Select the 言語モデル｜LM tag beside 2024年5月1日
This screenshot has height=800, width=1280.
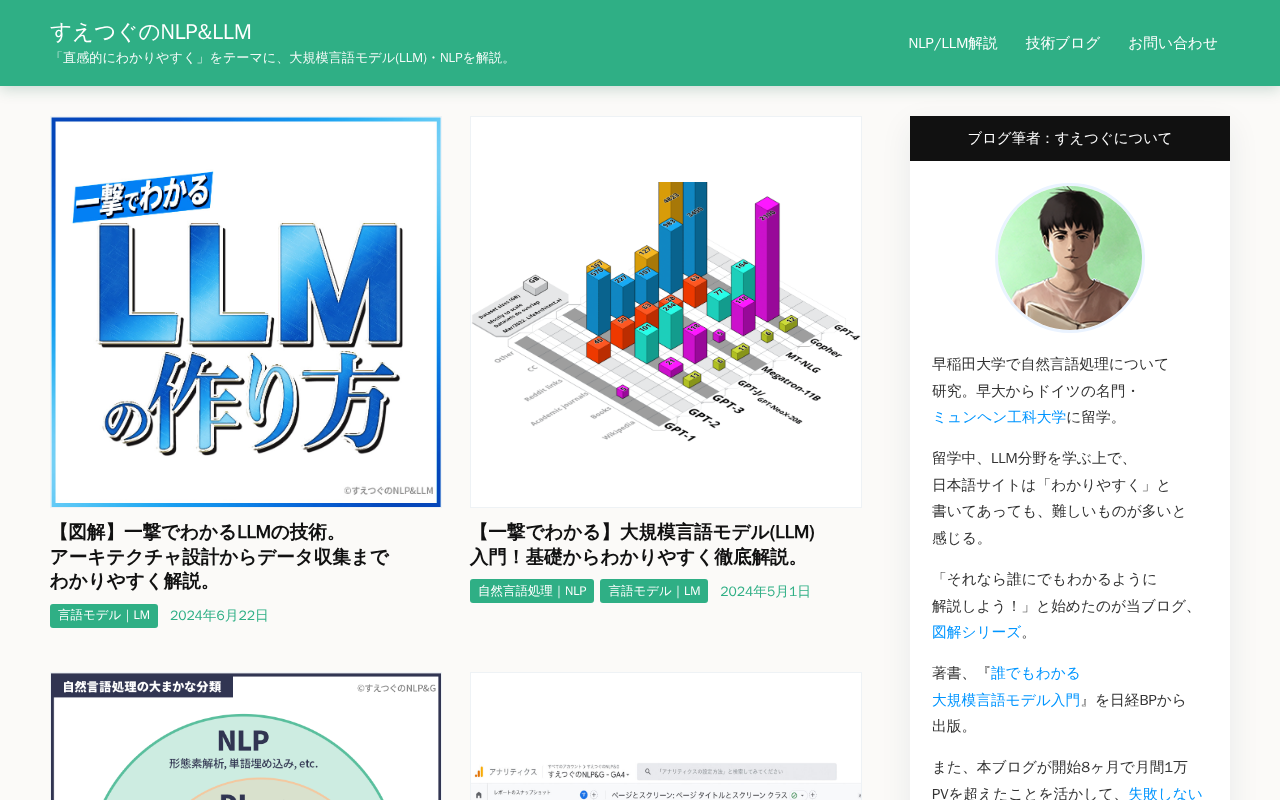coord(654,591)
